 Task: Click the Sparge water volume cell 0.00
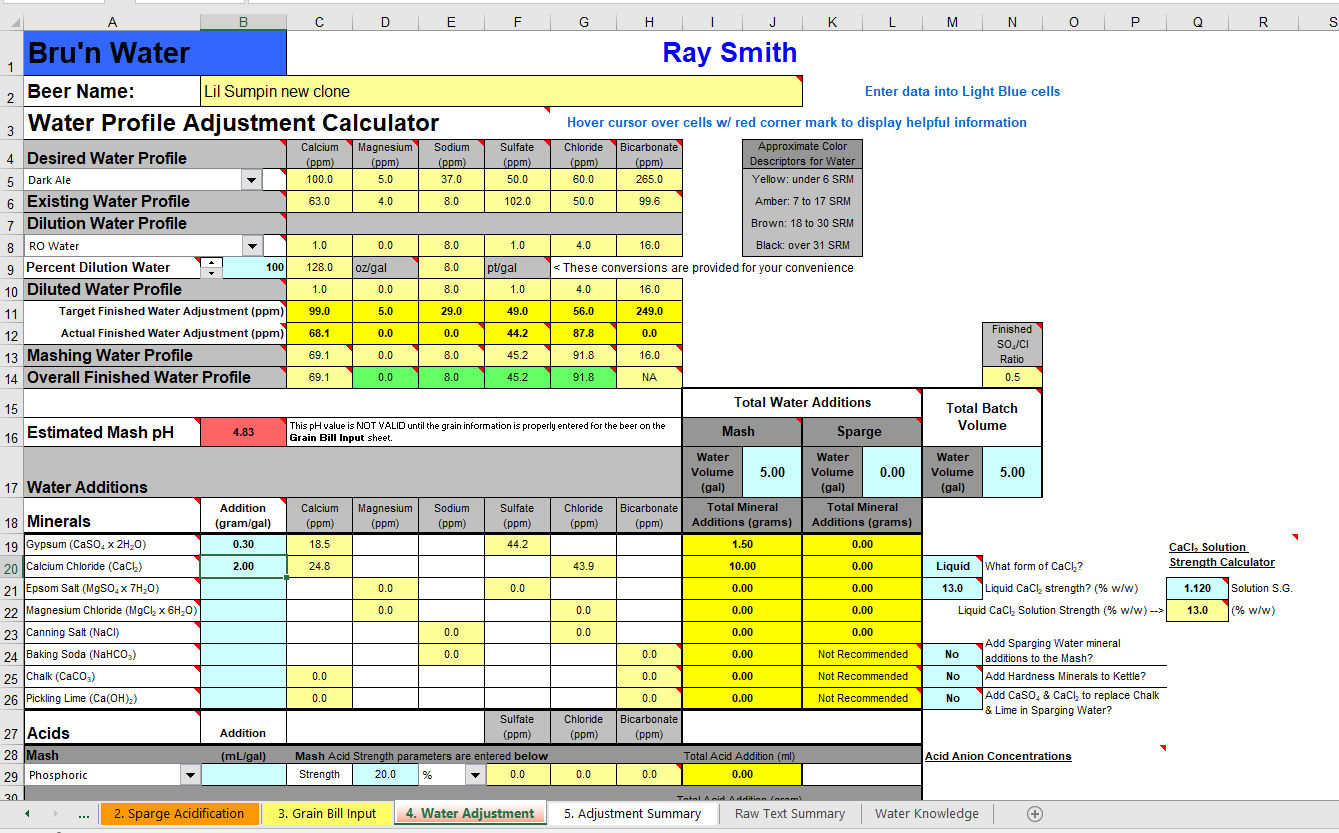[x=892, y=472]
